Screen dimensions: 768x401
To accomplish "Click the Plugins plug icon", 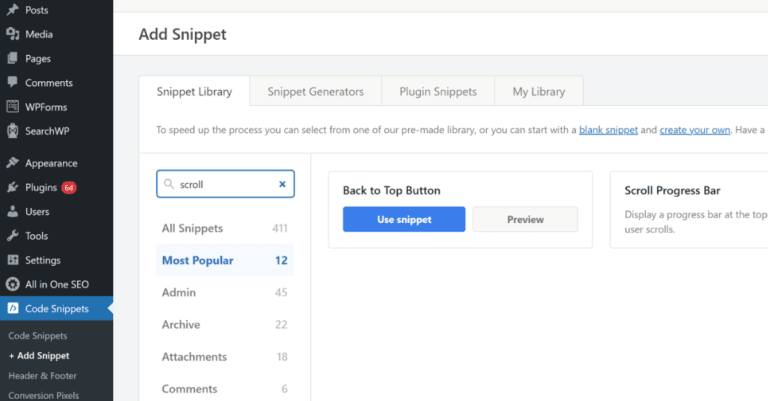I will [x=13, y=187].
